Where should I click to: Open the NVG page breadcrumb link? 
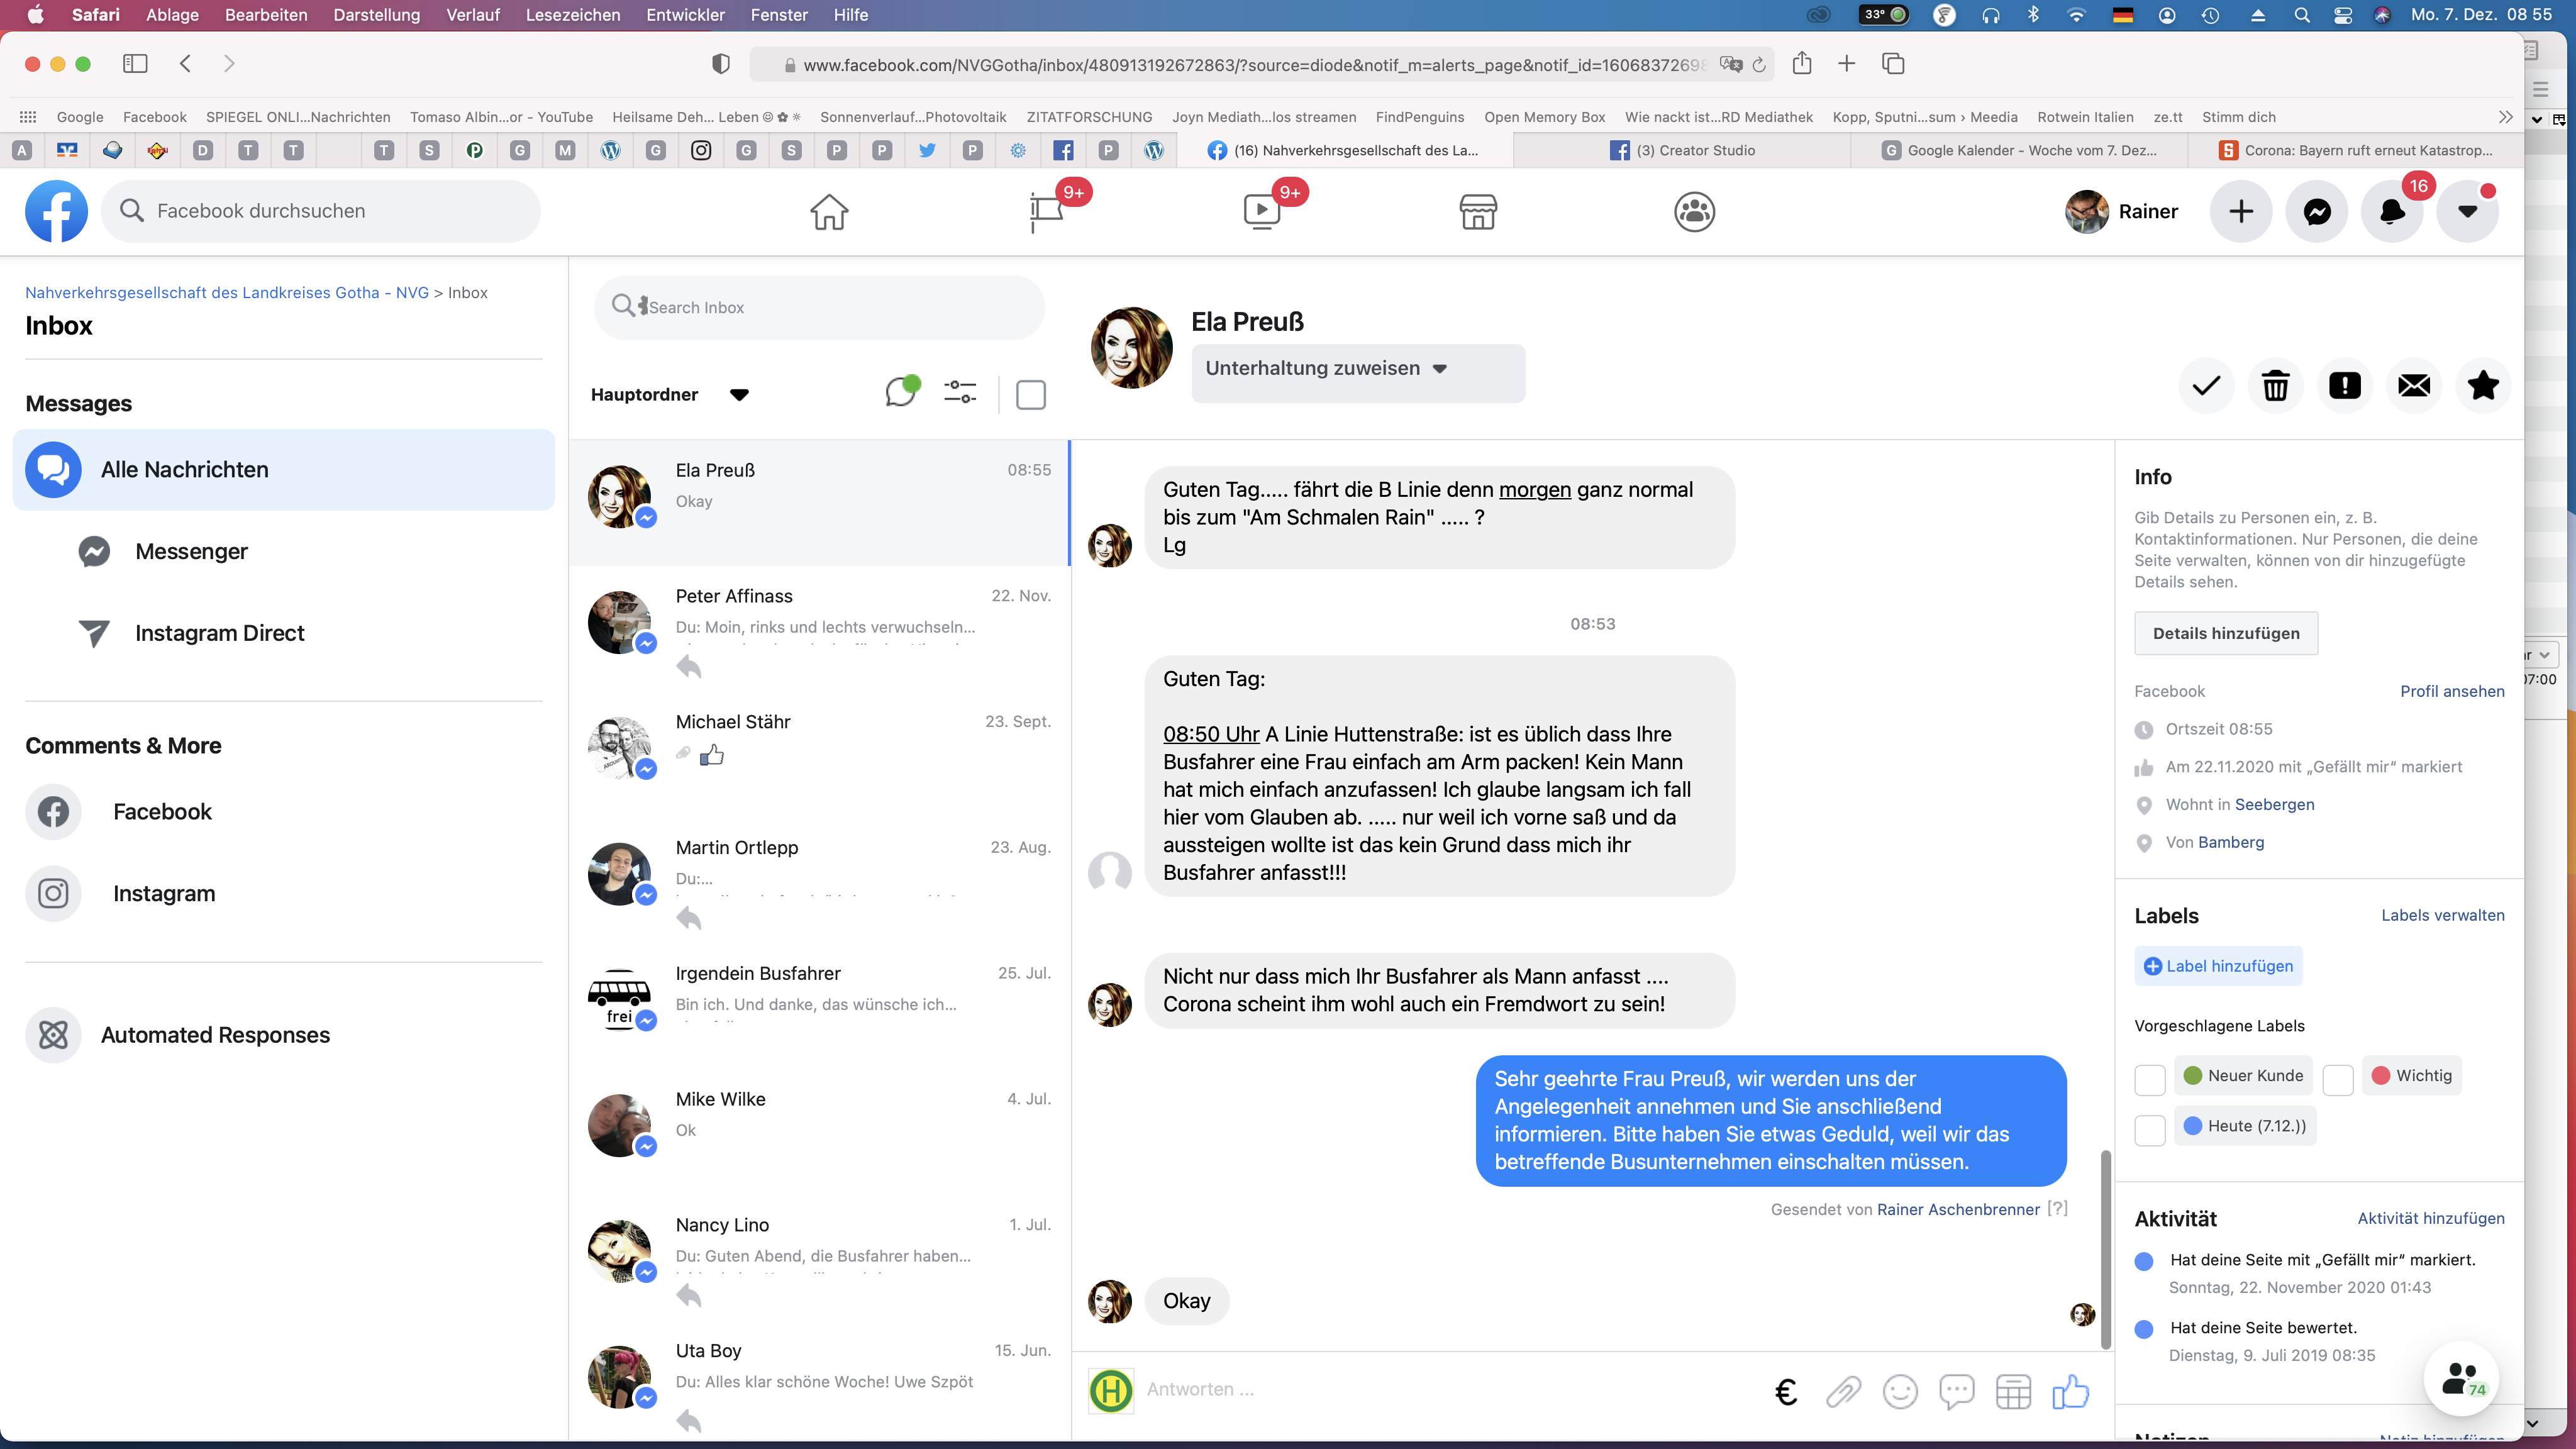227,293
